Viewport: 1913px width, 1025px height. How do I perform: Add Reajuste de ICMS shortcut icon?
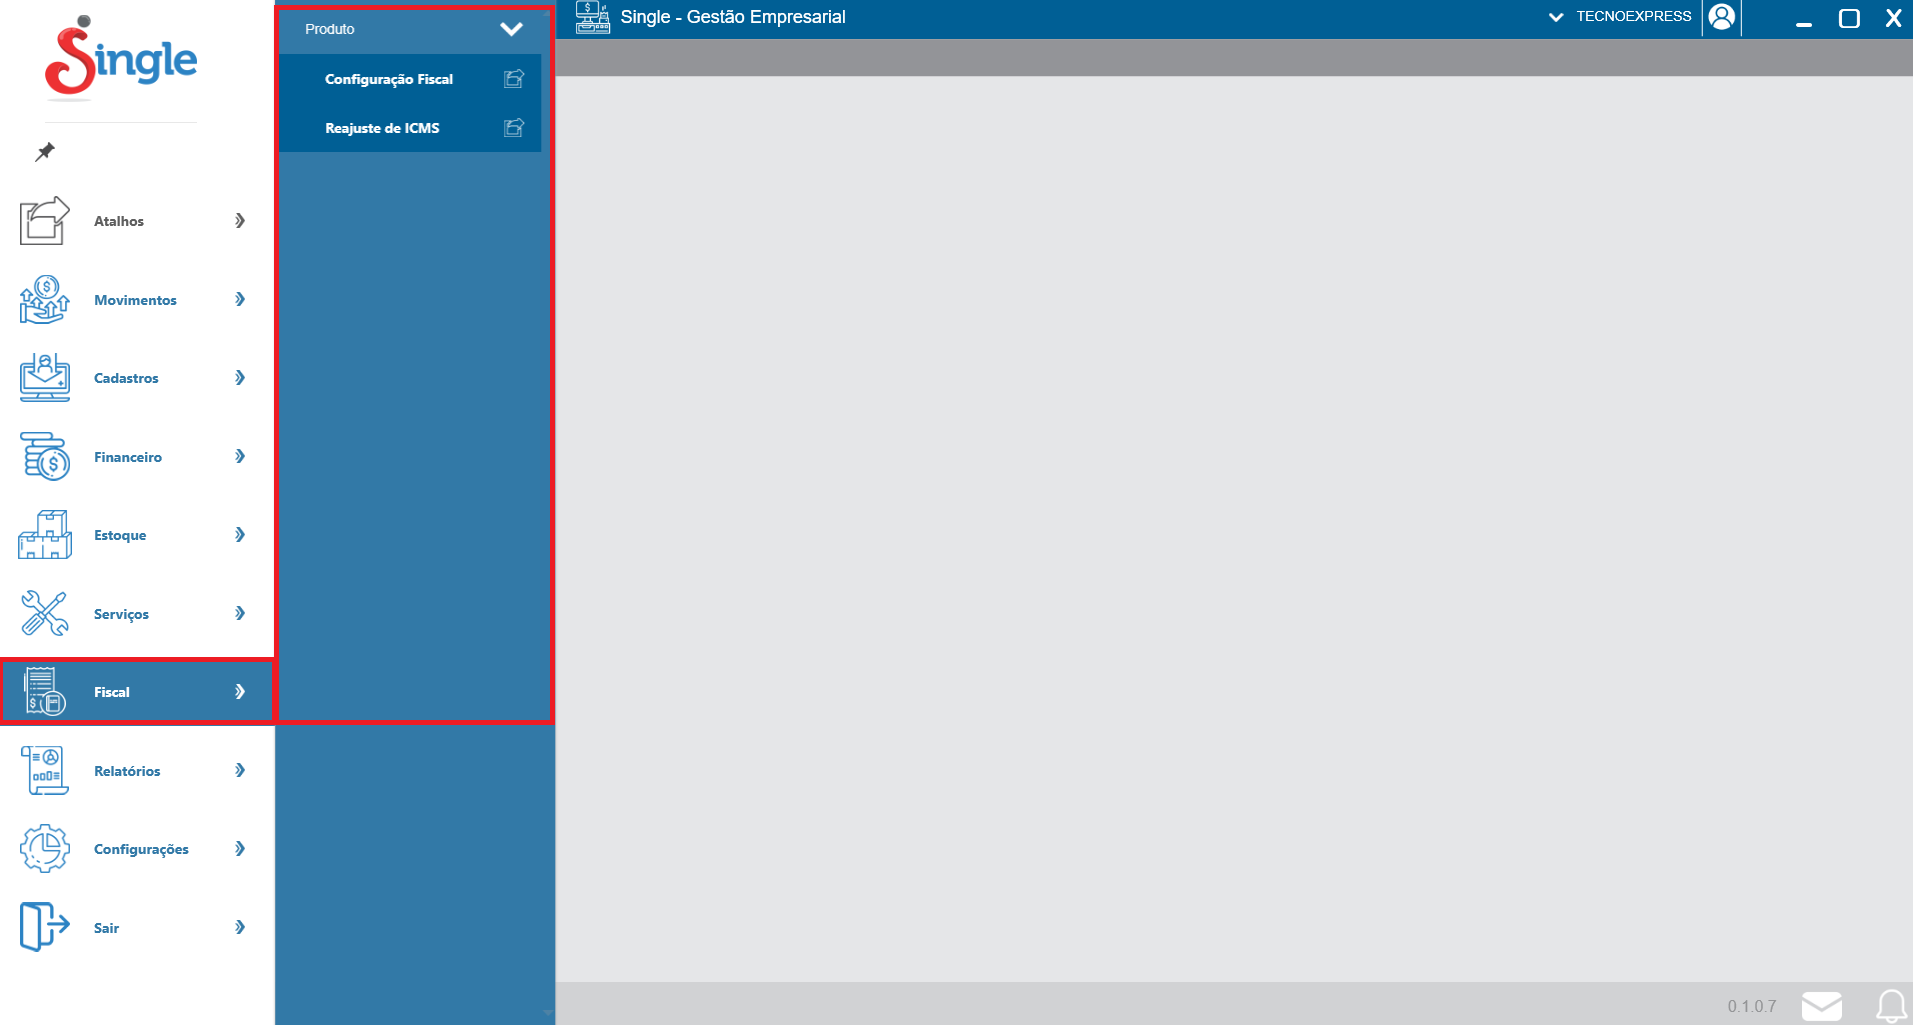coord(514,128)
